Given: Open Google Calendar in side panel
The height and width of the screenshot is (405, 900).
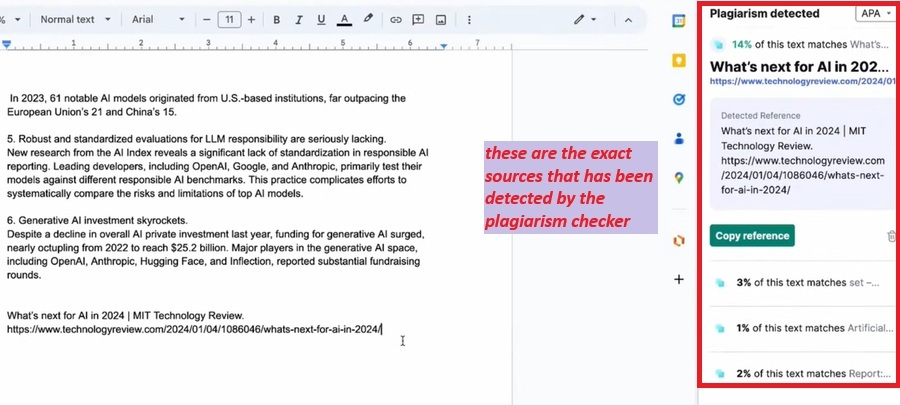Looking at the screenshot, I should click(679, 21).
